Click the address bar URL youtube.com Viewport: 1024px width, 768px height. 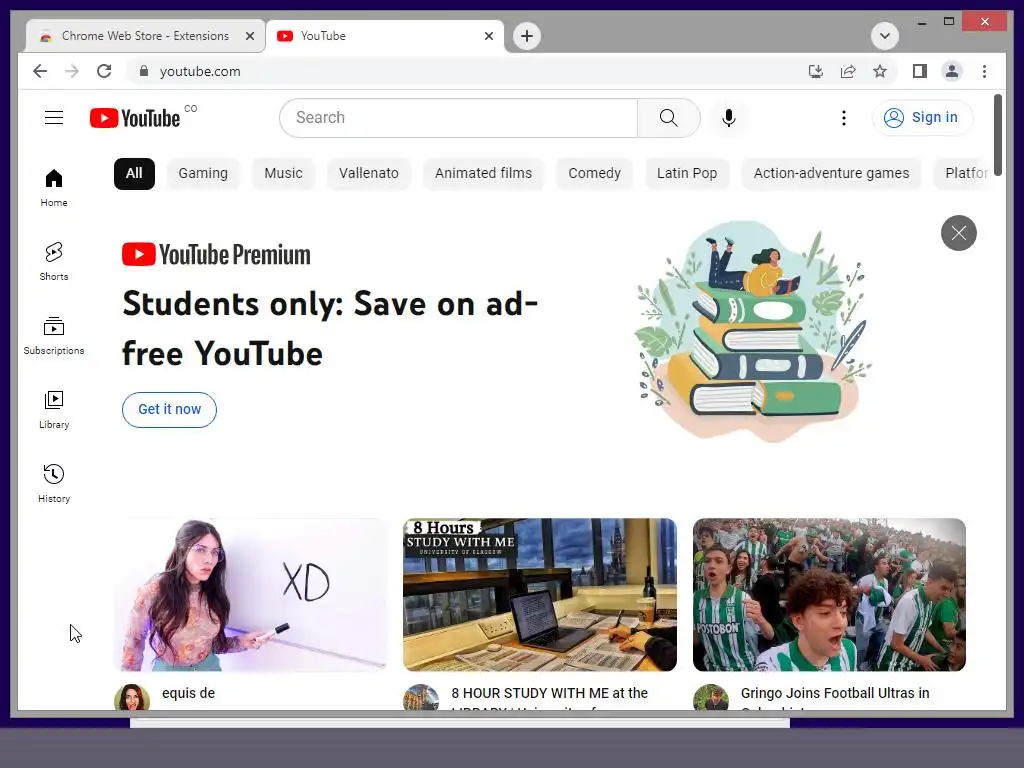point(200,71)
